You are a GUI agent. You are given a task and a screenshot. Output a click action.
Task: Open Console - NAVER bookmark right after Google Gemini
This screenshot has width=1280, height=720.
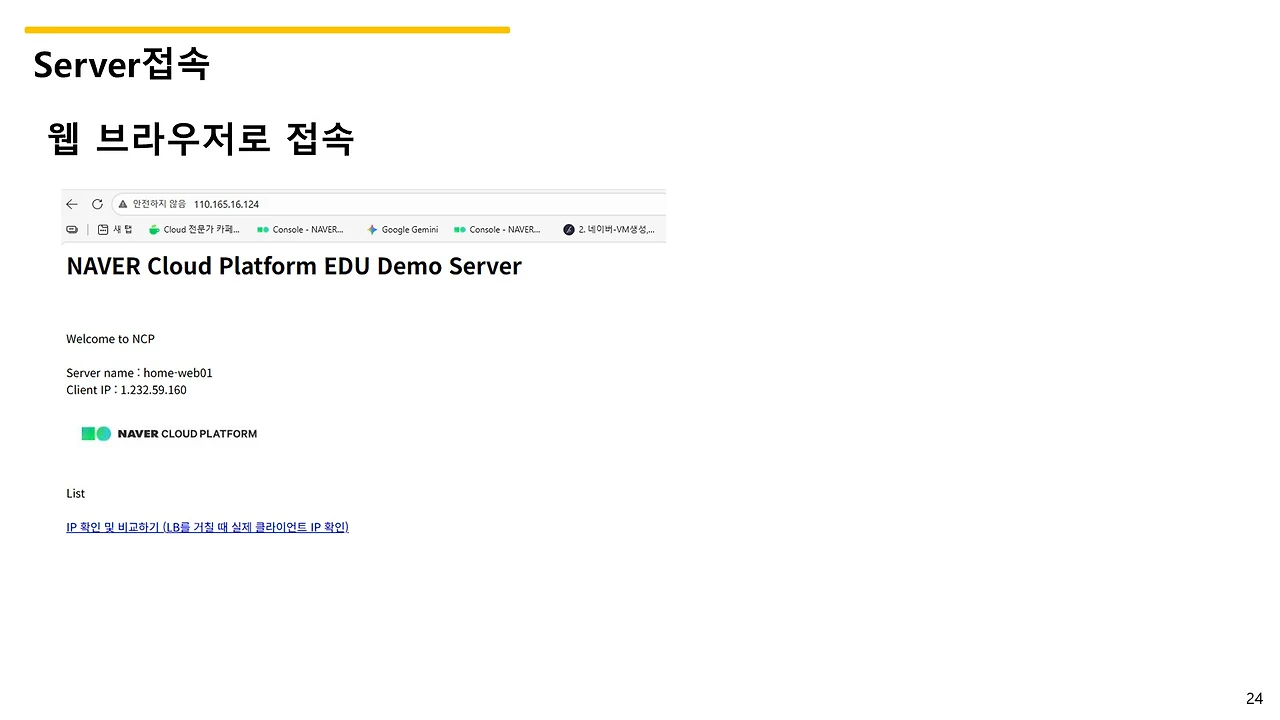pyautogui.click(x=497, y=229)
